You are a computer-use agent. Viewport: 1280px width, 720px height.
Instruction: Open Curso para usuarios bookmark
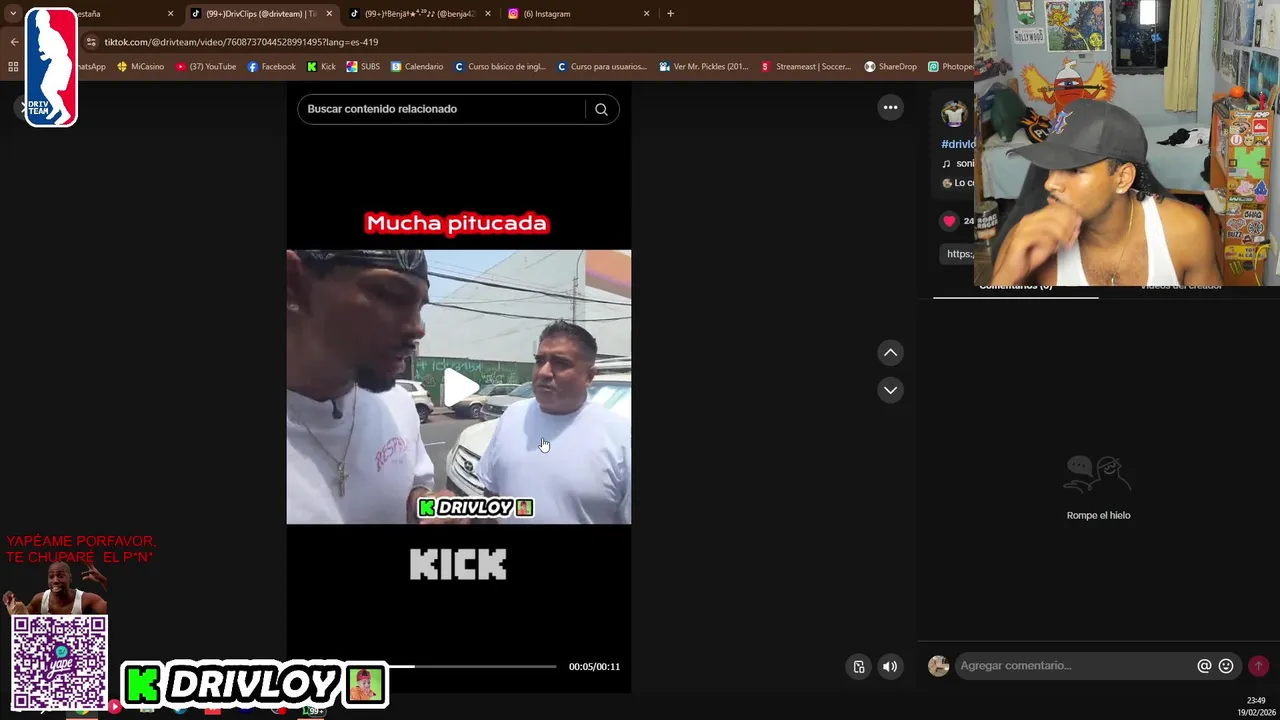point(602,67)
